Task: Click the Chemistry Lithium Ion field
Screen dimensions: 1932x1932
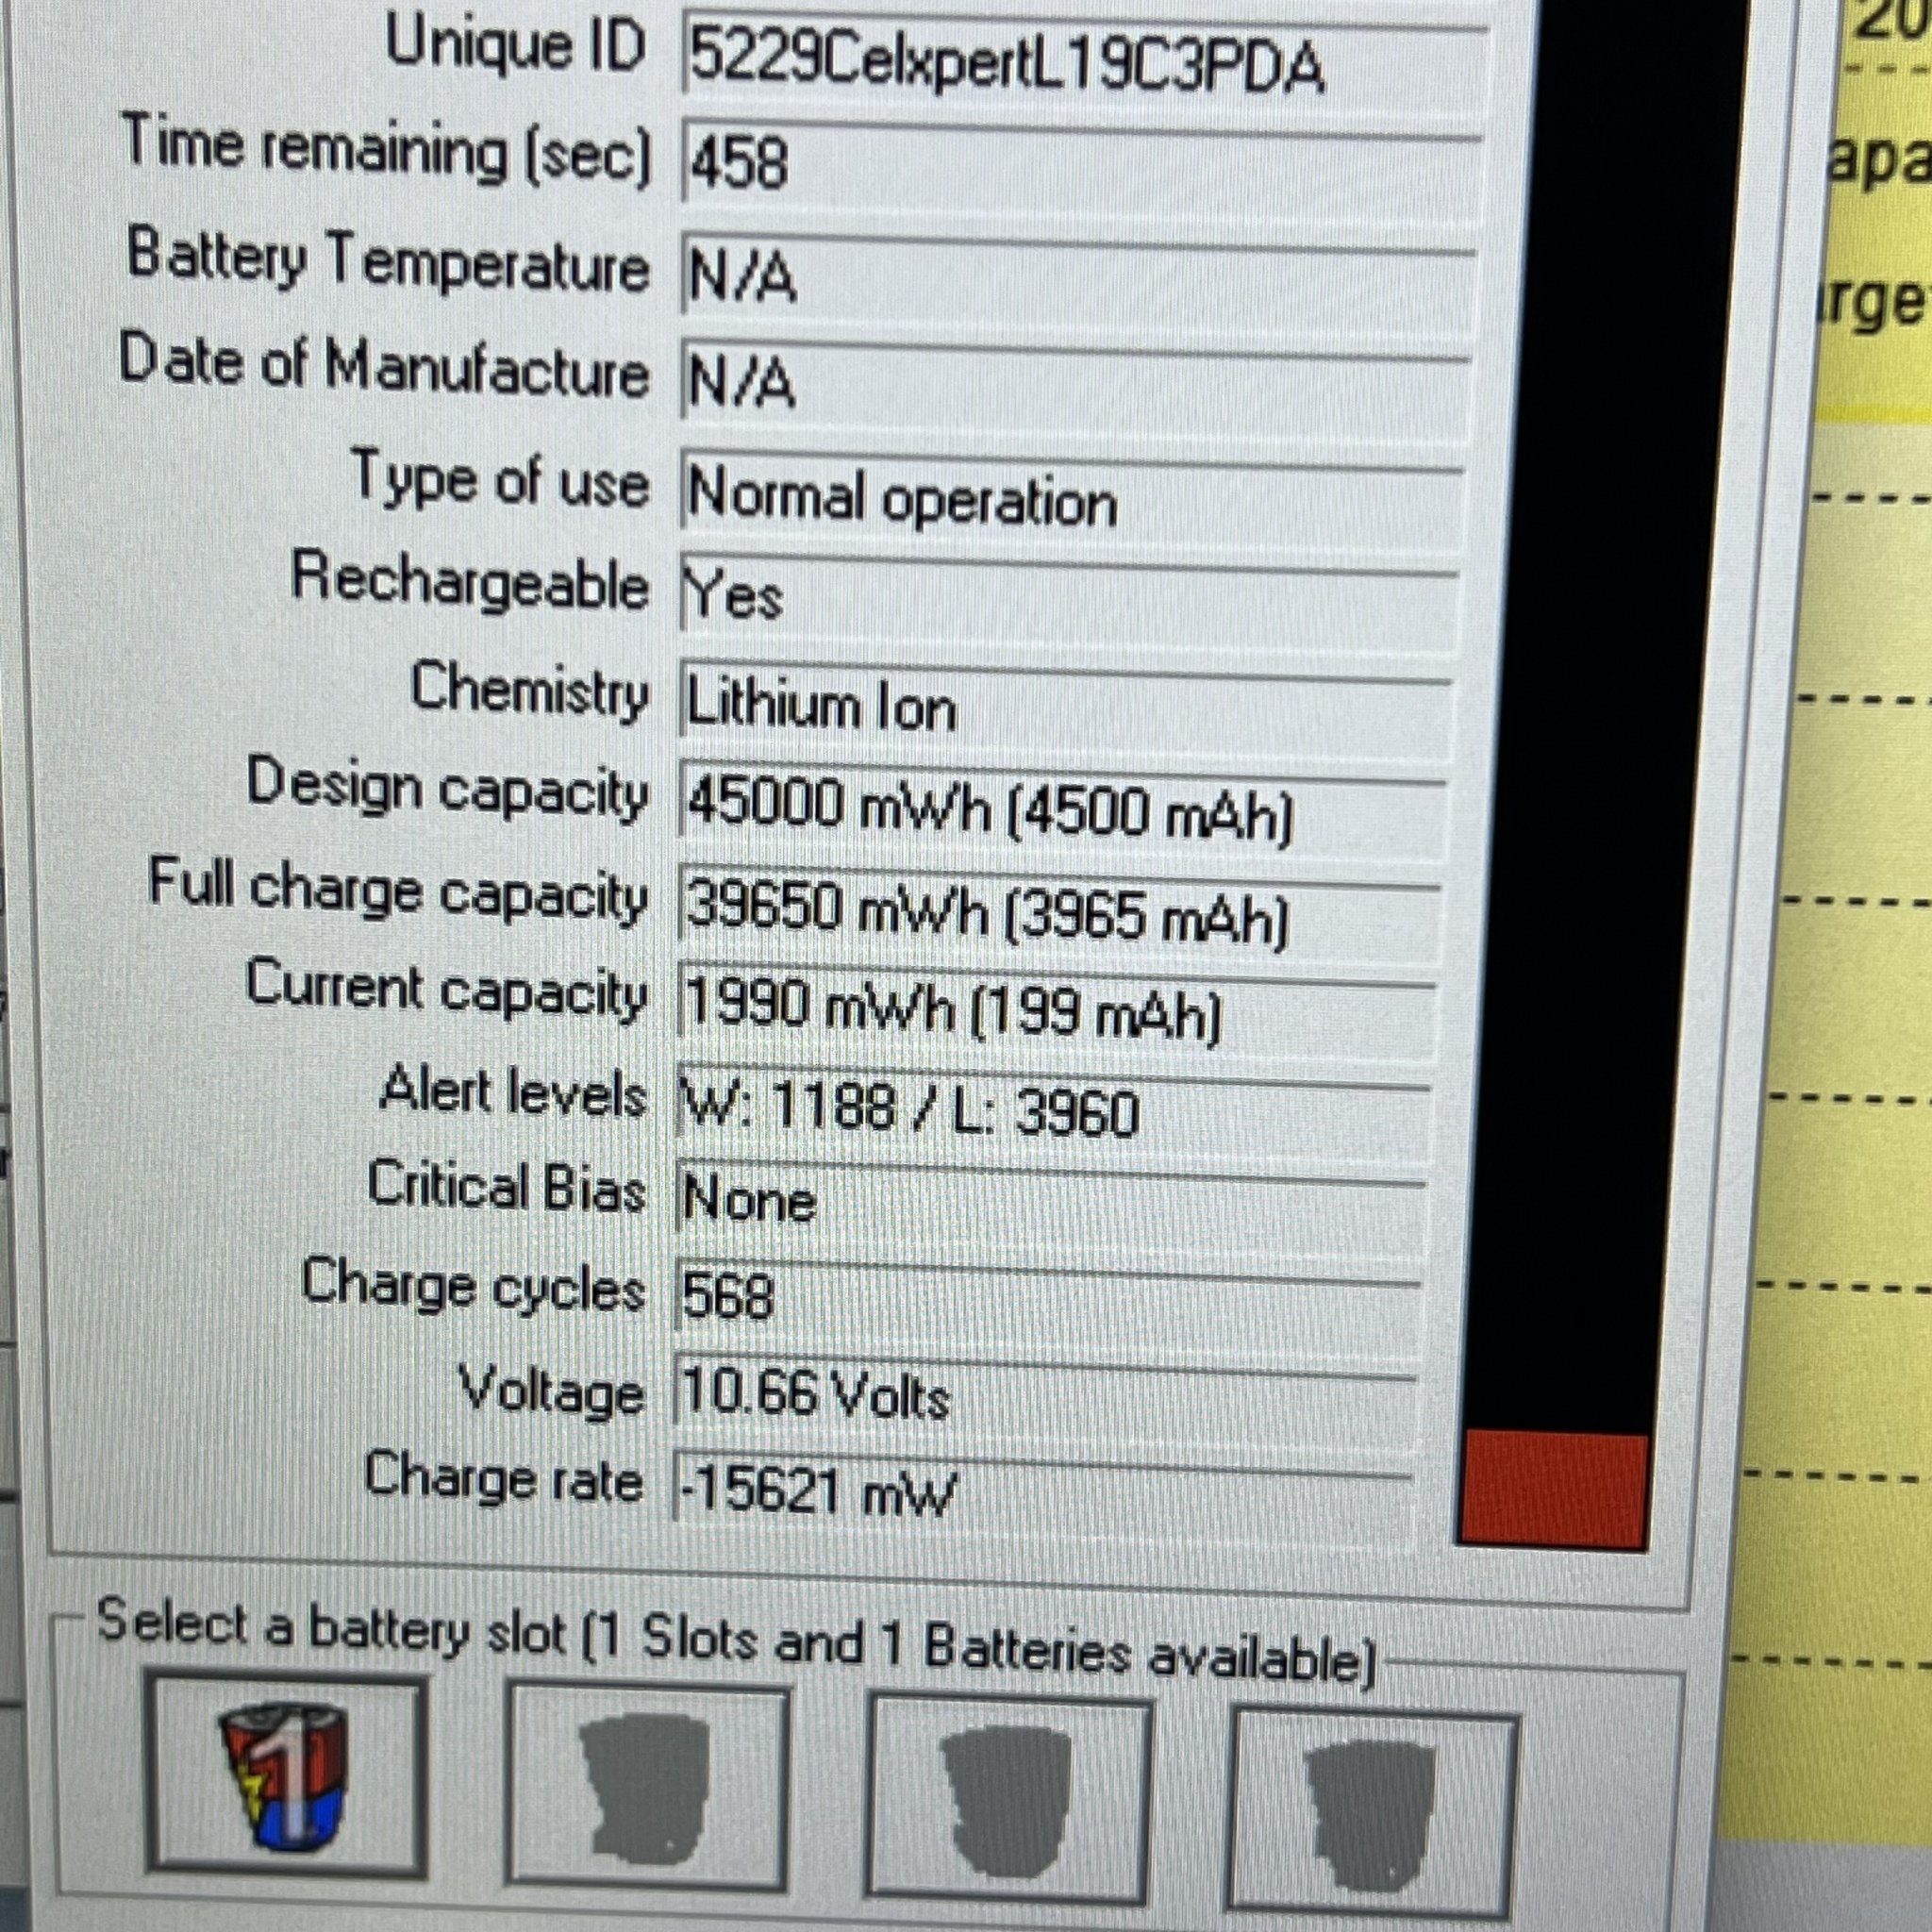Action: 1065,707
